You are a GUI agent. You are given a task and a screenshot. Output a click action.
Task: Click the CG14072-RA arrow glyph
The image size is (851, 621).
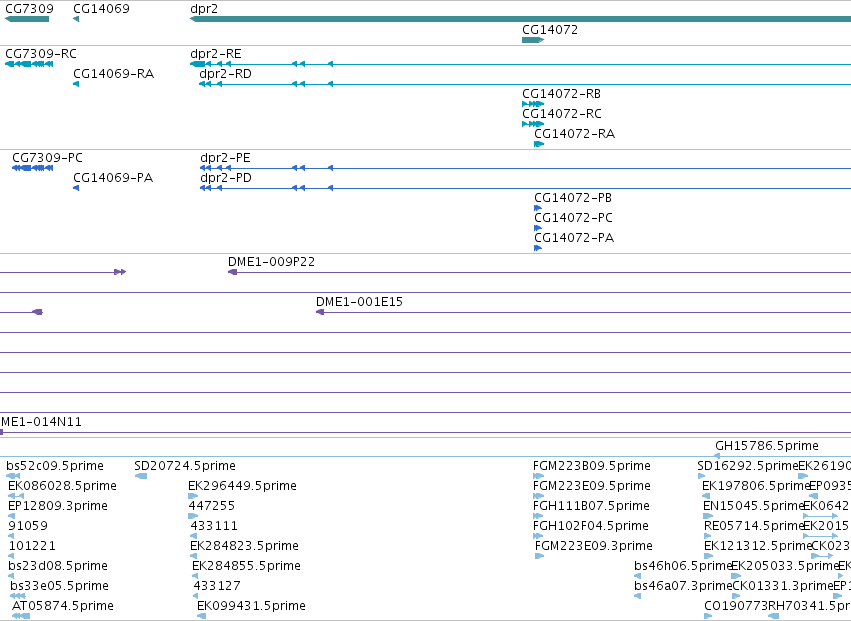pos(539,144)
